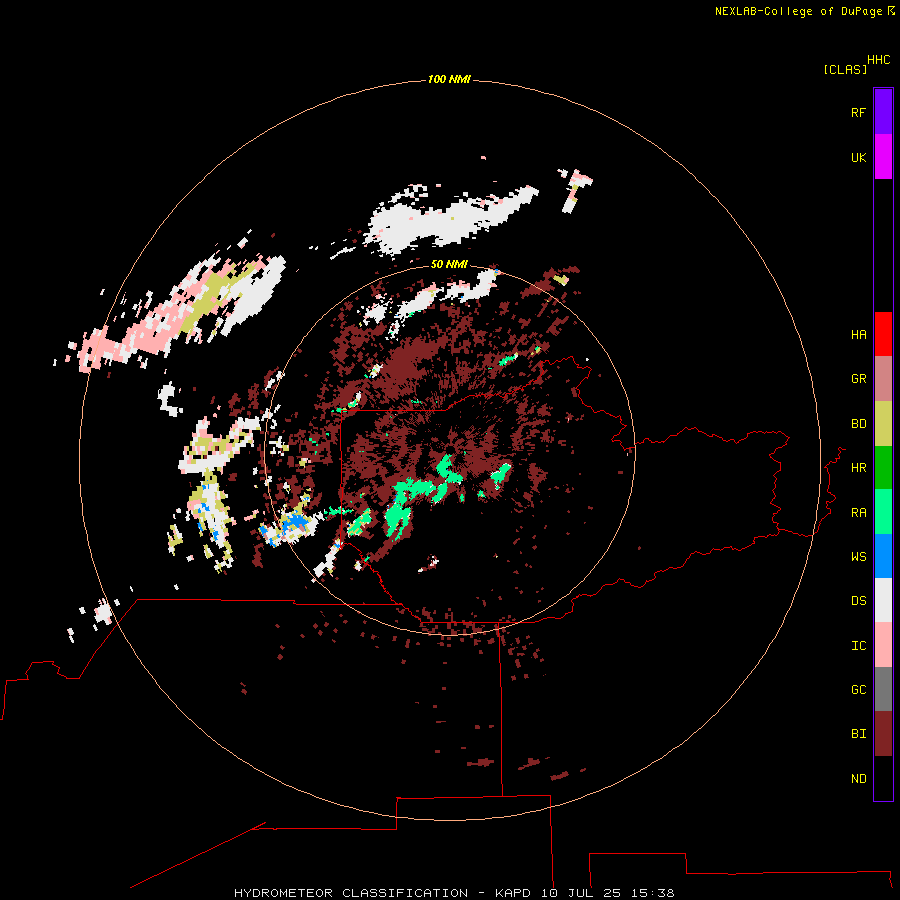Click the dark green HR legend swatch
The image size is (900, 900).
point(883,468)
